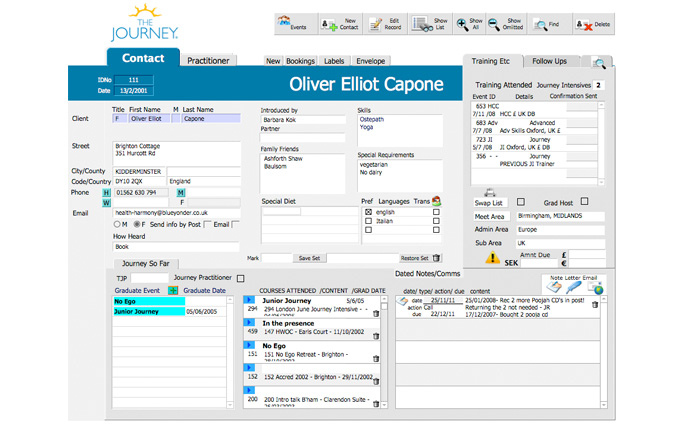Viewport: 688px width, 425px height.
Task: Open the Follow Ups tab
Action: click(x=549, y=61)
